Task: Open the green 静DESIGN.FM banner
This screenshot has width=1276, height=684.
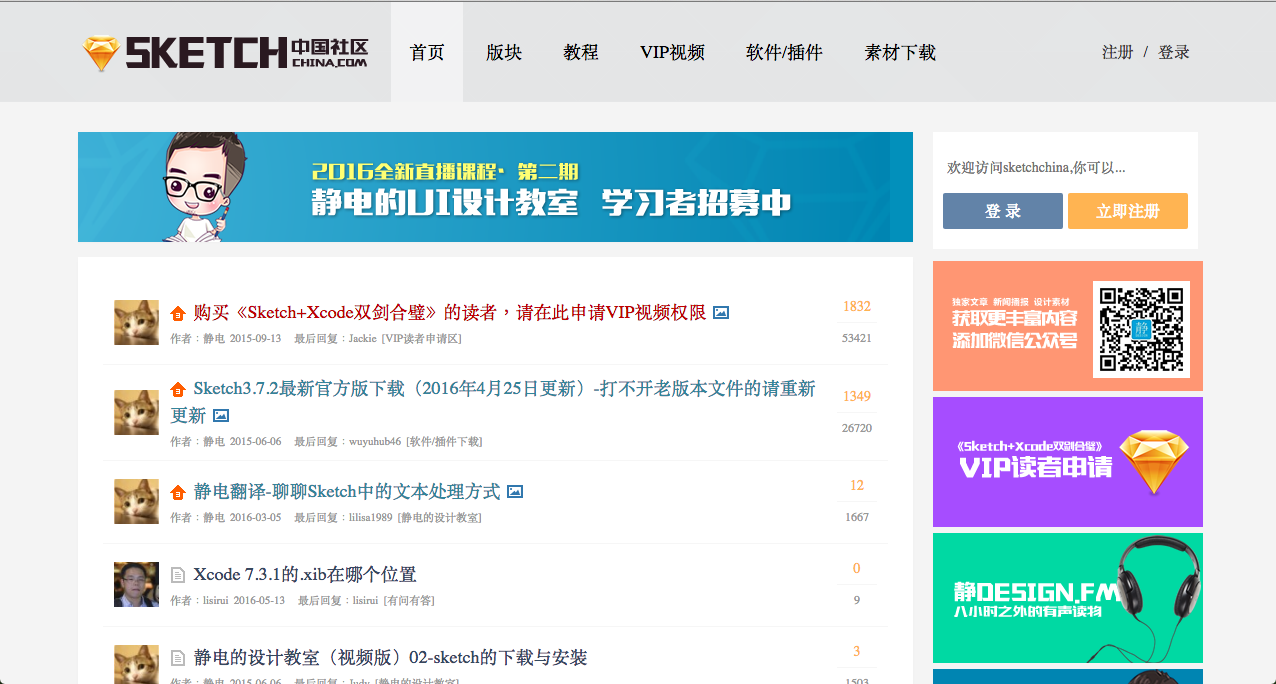Action: (1068, 598)
